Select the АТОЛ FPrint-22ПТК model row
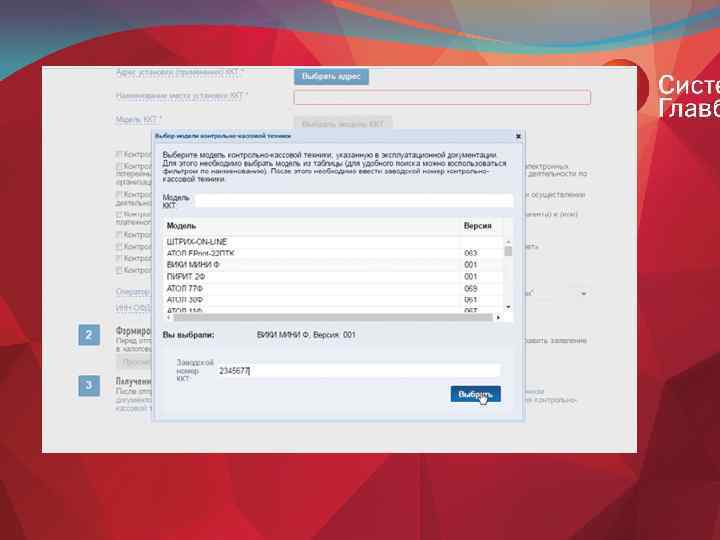 333,253
